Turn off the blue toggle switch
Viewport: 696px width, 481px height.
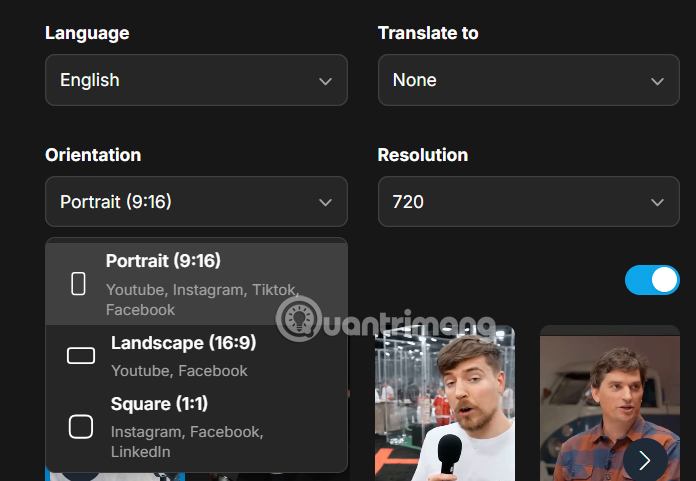652,280
